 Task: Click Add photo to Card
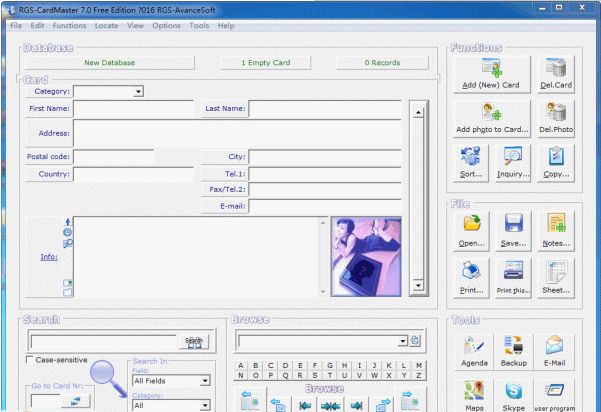(x=490, y=118)
